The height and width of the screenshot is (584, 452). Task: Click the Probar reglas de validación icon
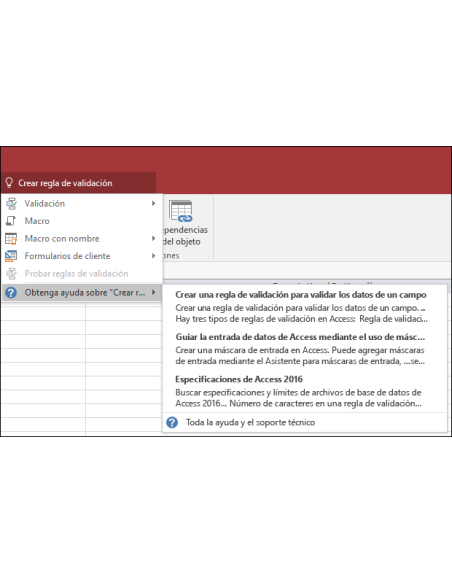coord(11,273)
